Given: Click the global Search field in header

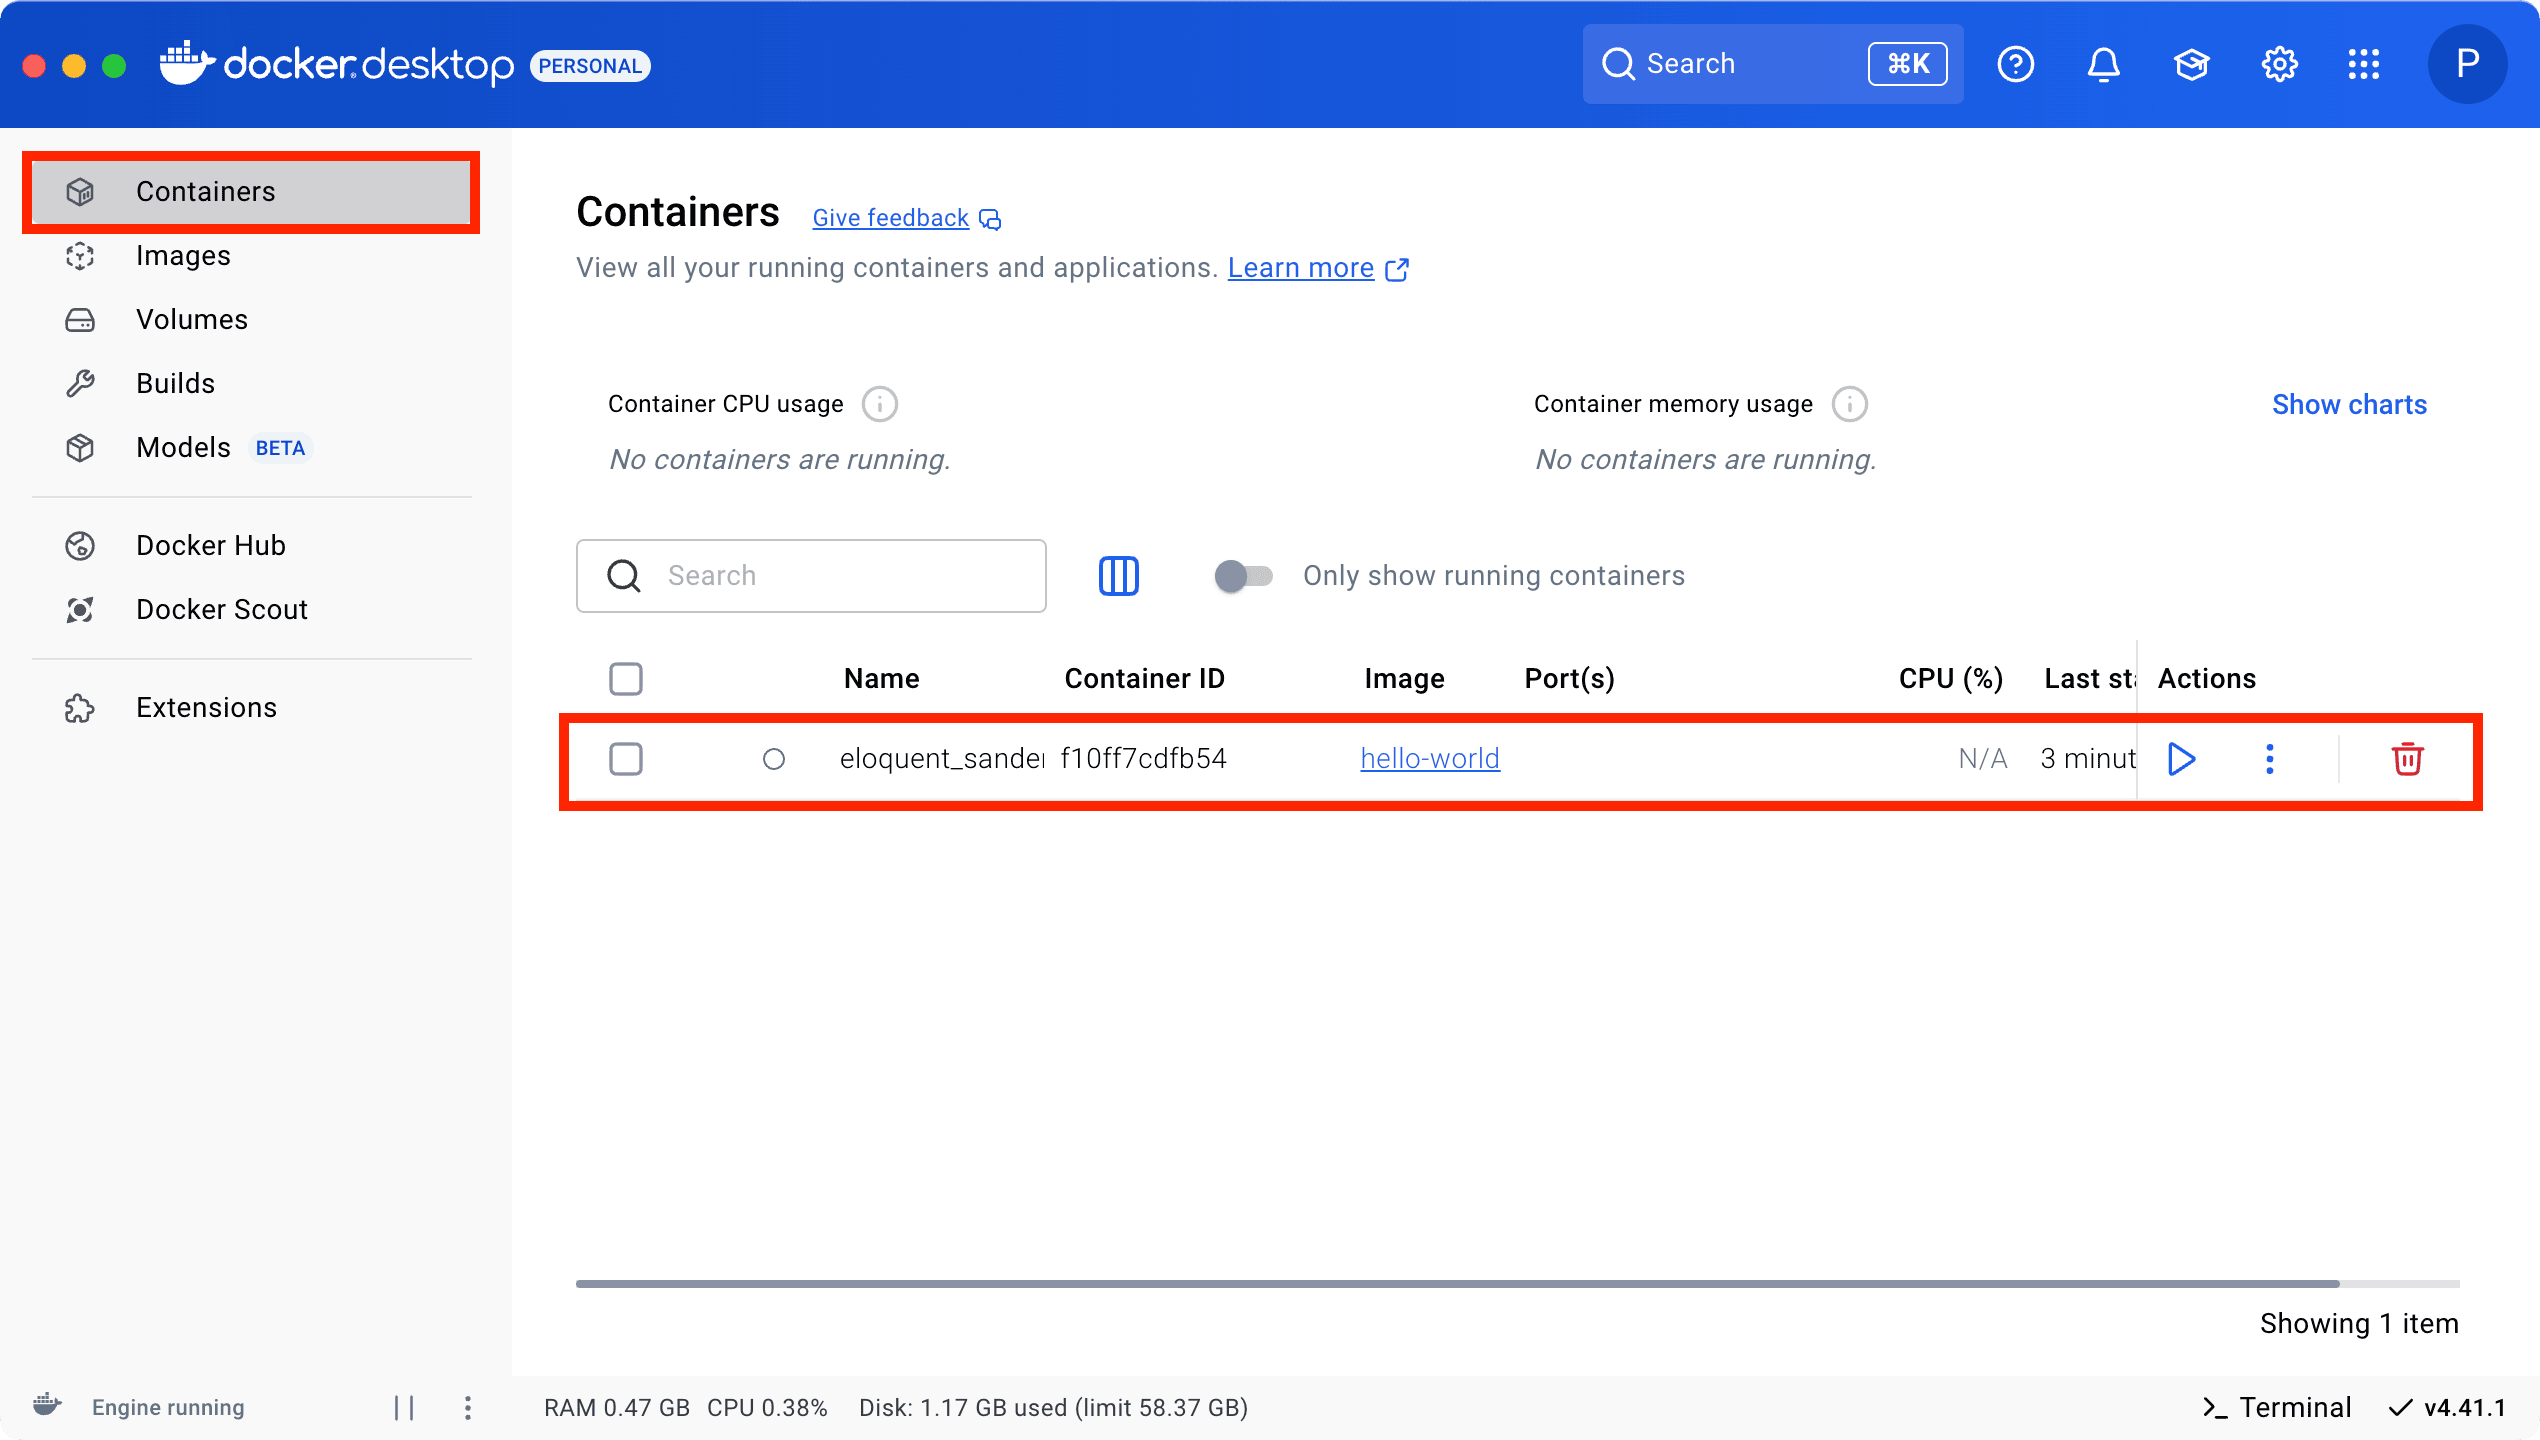Looking at the screenshot, I should pos(1772,64).
